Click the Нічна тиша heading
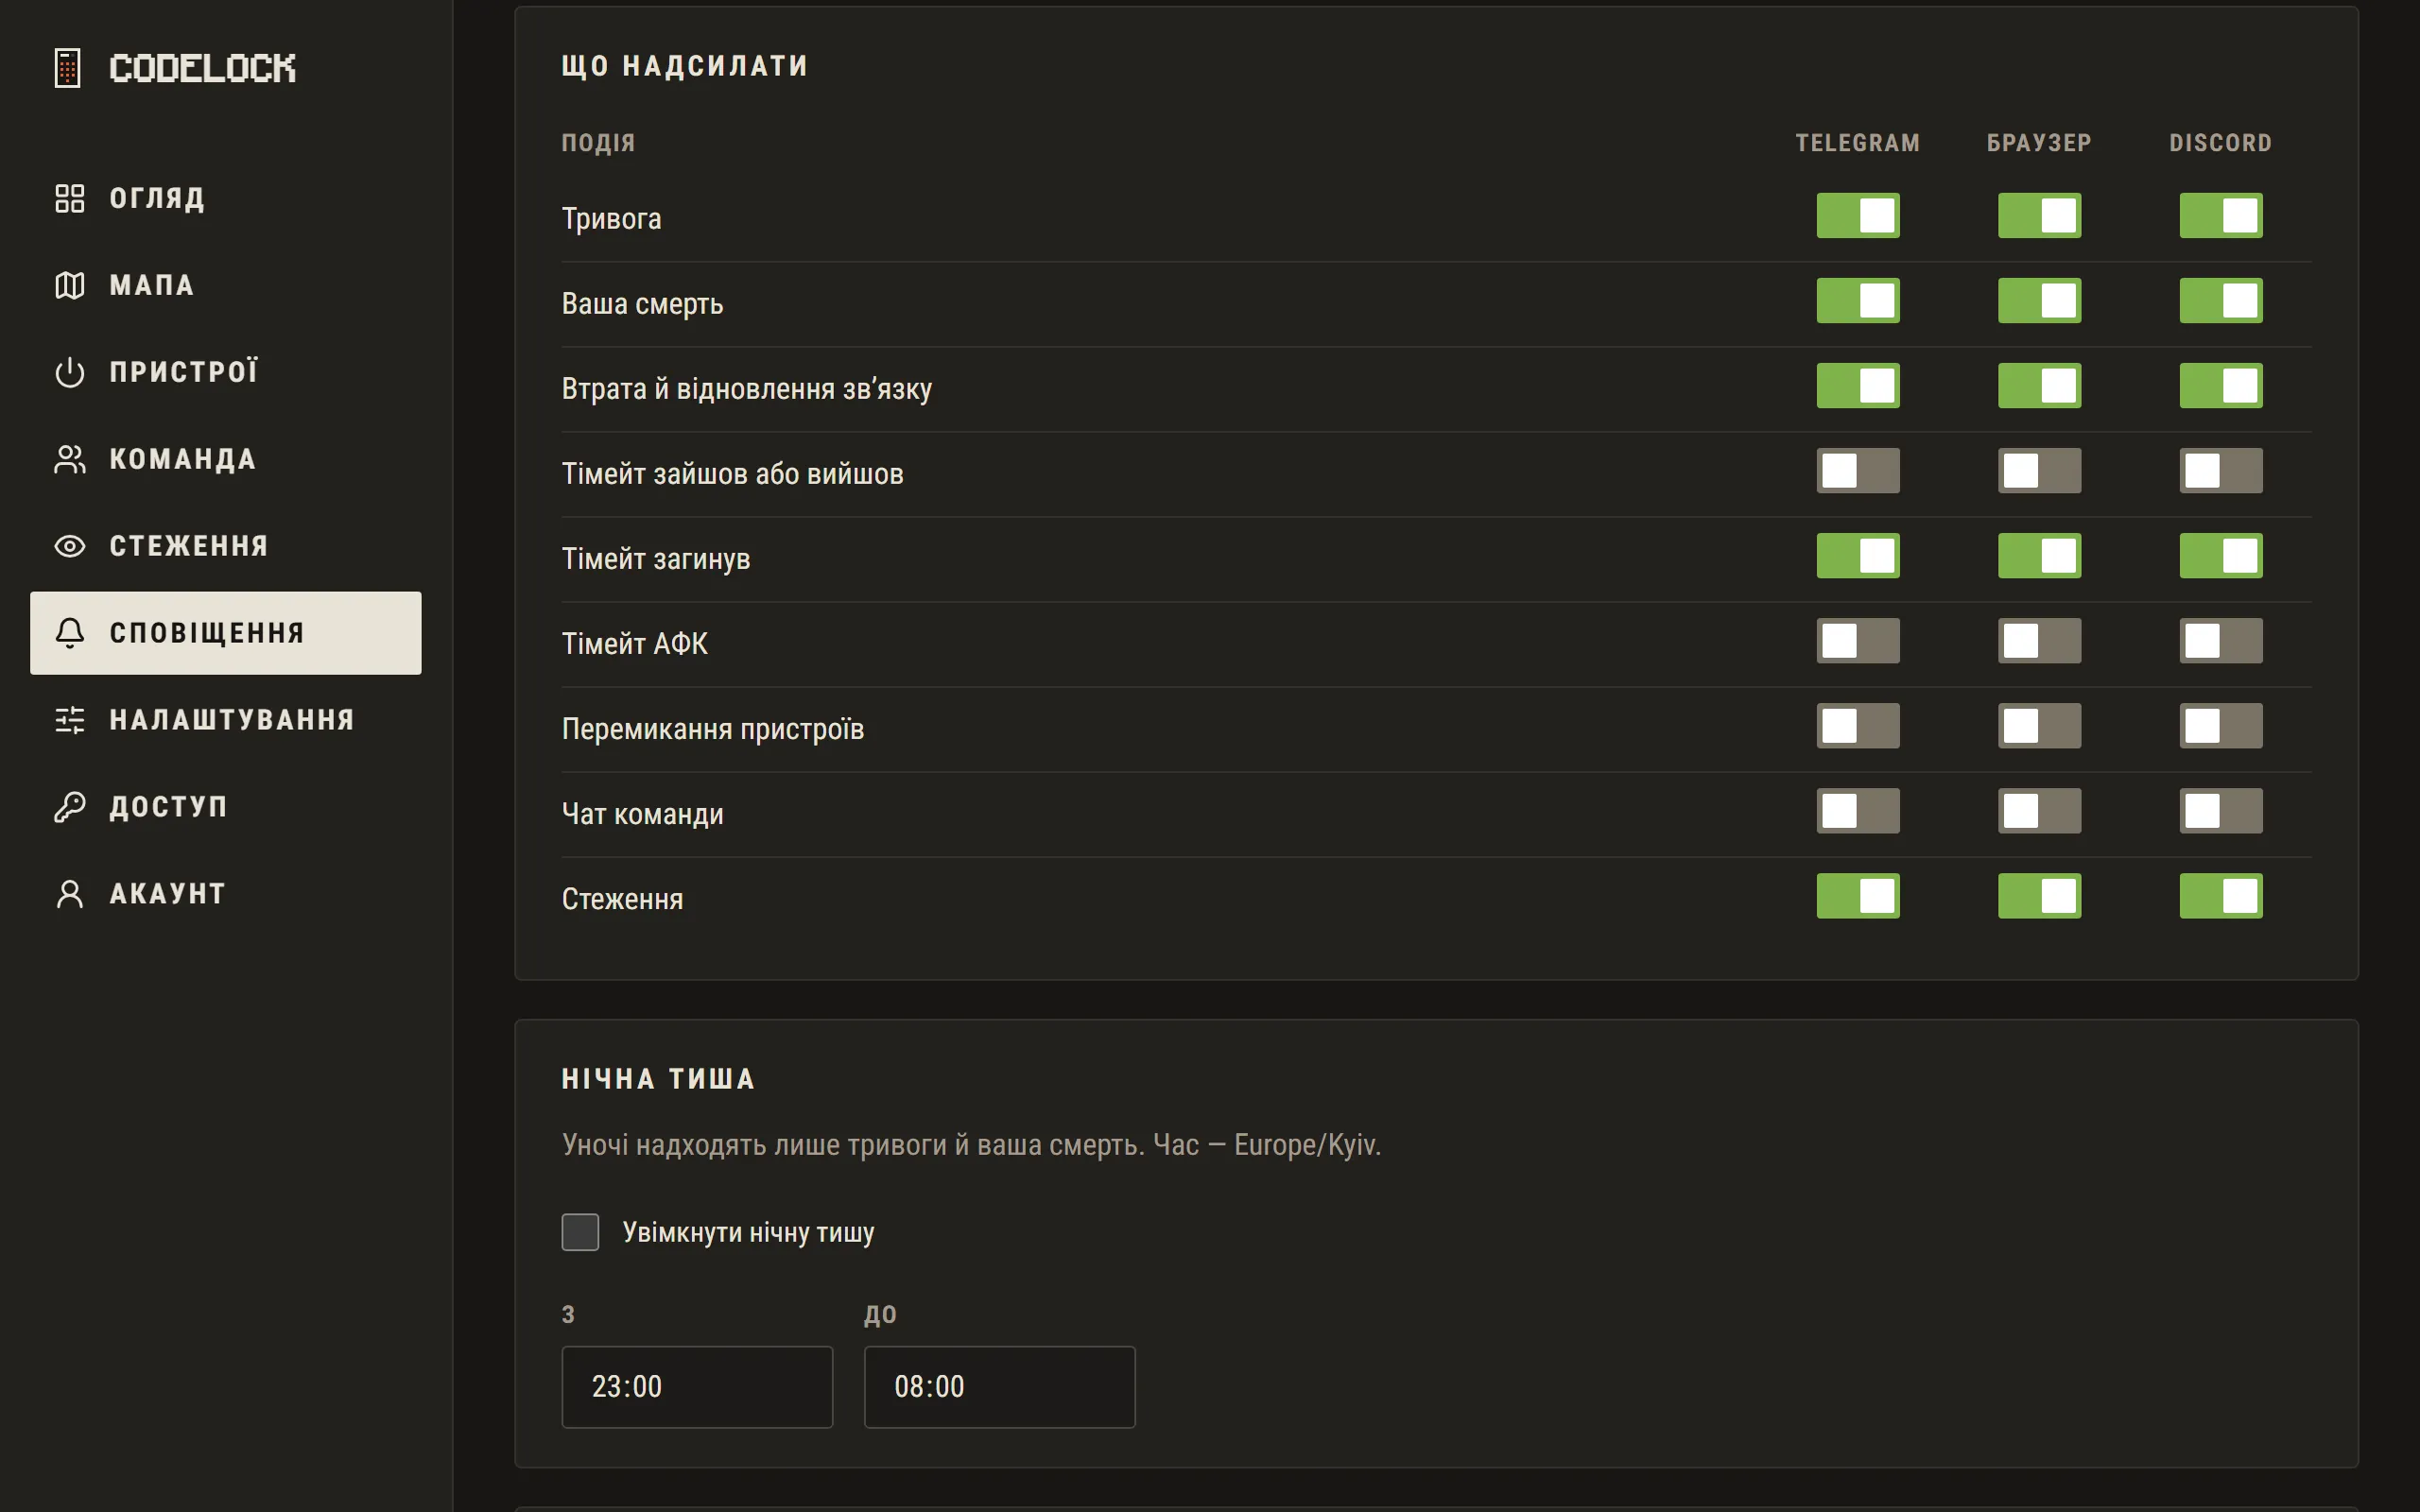2420x1512 pixels. coord(658,1079)
